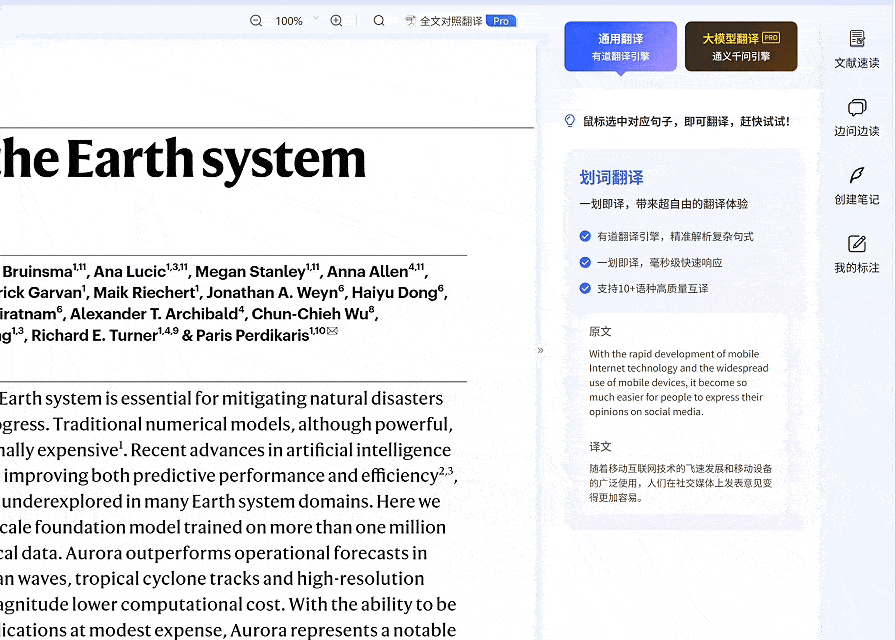Viewport: 896px width, 640px height.
Task: Click the check icon beside 有道翻译引擎，精准解析复杂句式
Action: (x=585, y=236)
